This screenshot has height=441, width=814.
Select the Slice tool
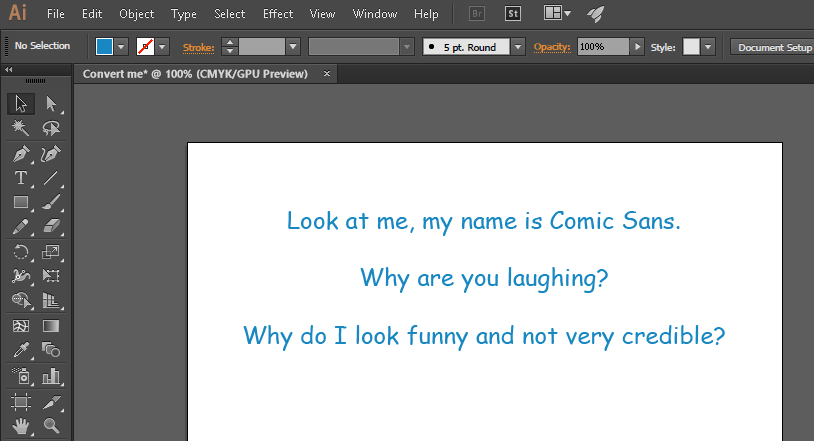51,402
